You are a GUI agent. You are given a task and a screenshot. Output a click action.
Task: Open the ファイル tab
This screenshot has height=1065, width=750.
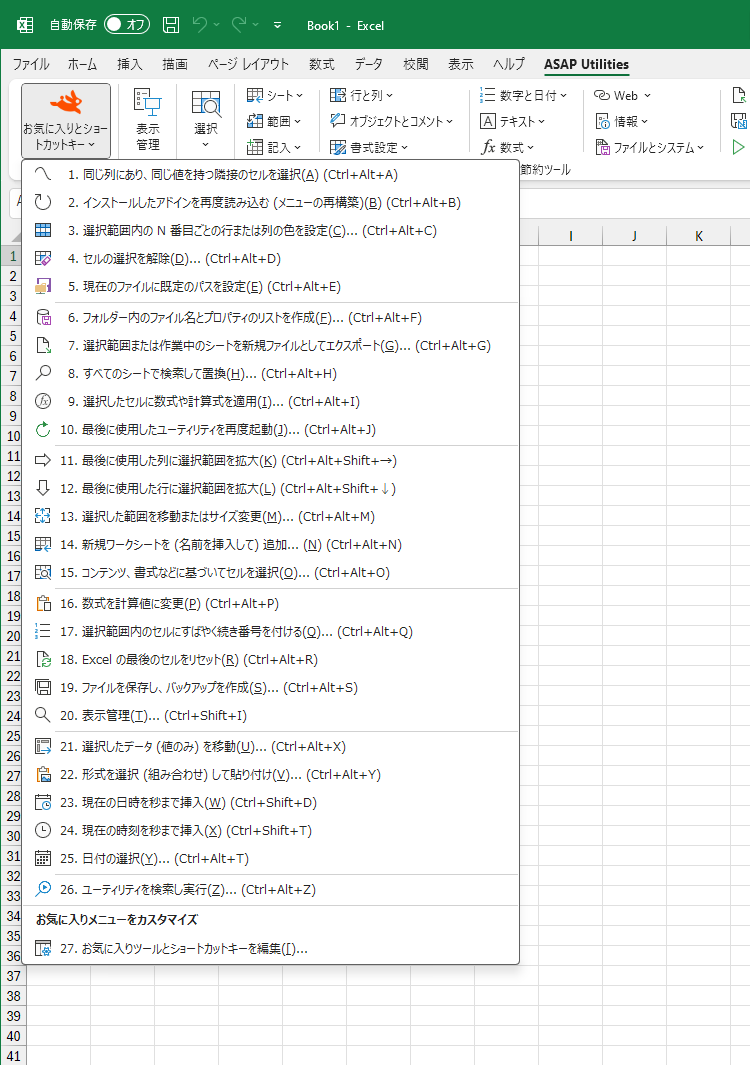point(31,65)
